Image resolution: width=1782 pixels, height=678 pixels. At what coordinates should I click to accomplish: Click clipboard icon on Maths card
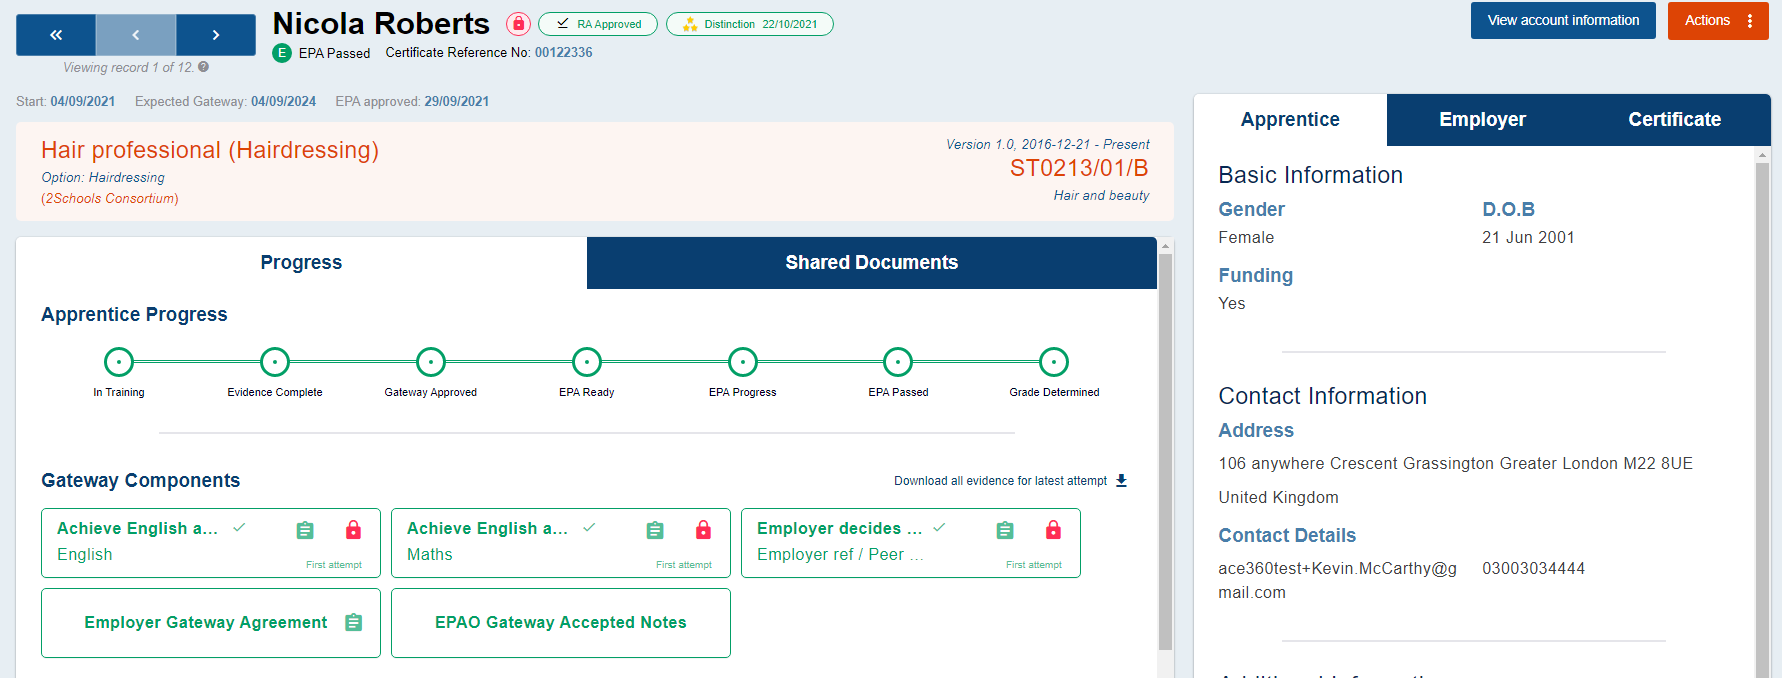pyautogui.click(x=655, y=530)
